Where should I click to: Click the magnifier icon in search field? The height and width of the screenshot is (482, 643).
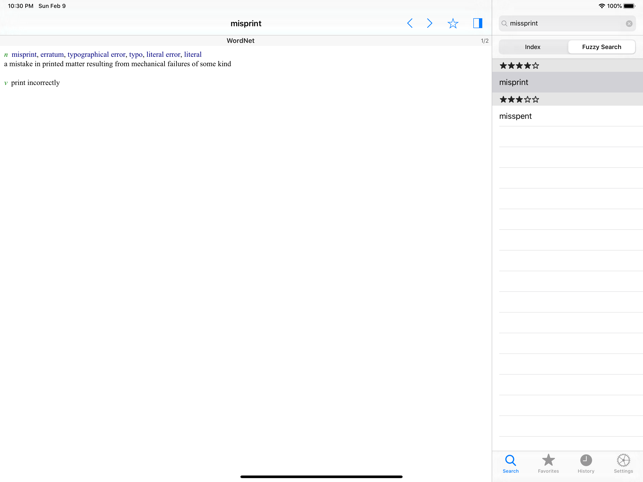pos(504,24)
